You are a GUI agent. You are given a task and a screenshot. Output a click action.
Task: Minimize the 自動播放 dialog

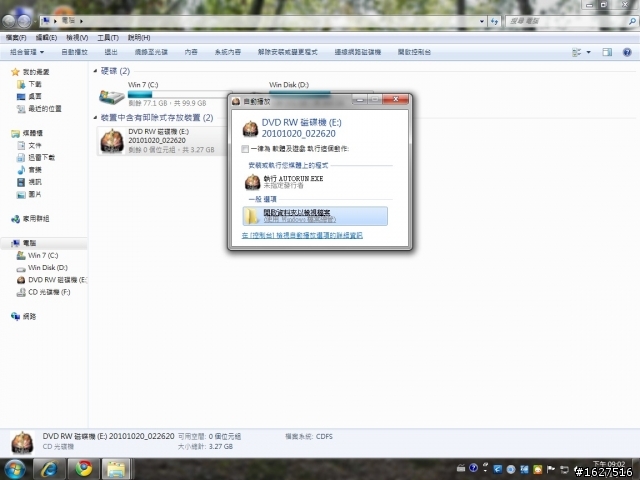(359, 99)
